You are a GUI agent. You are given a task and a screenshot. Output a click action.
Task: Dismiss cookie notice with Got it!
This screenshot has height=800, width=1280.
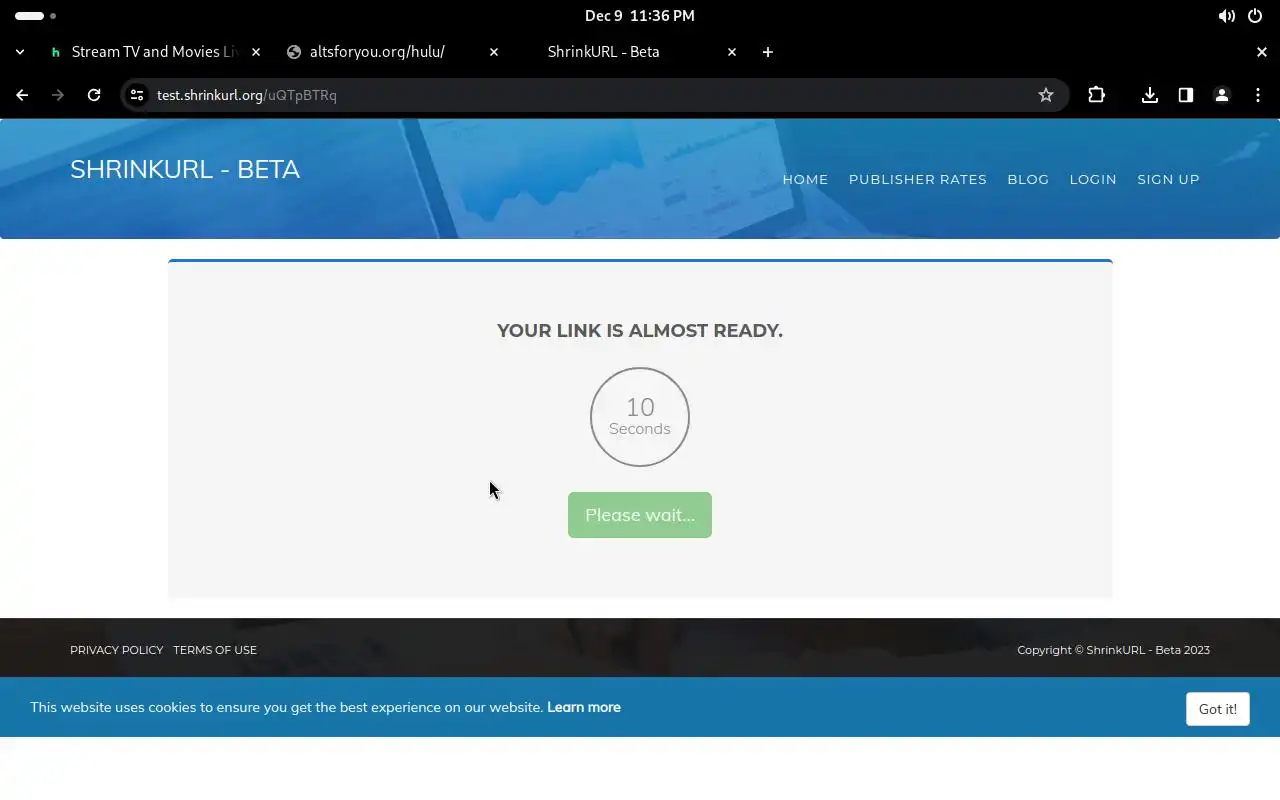click(1218, 709)
